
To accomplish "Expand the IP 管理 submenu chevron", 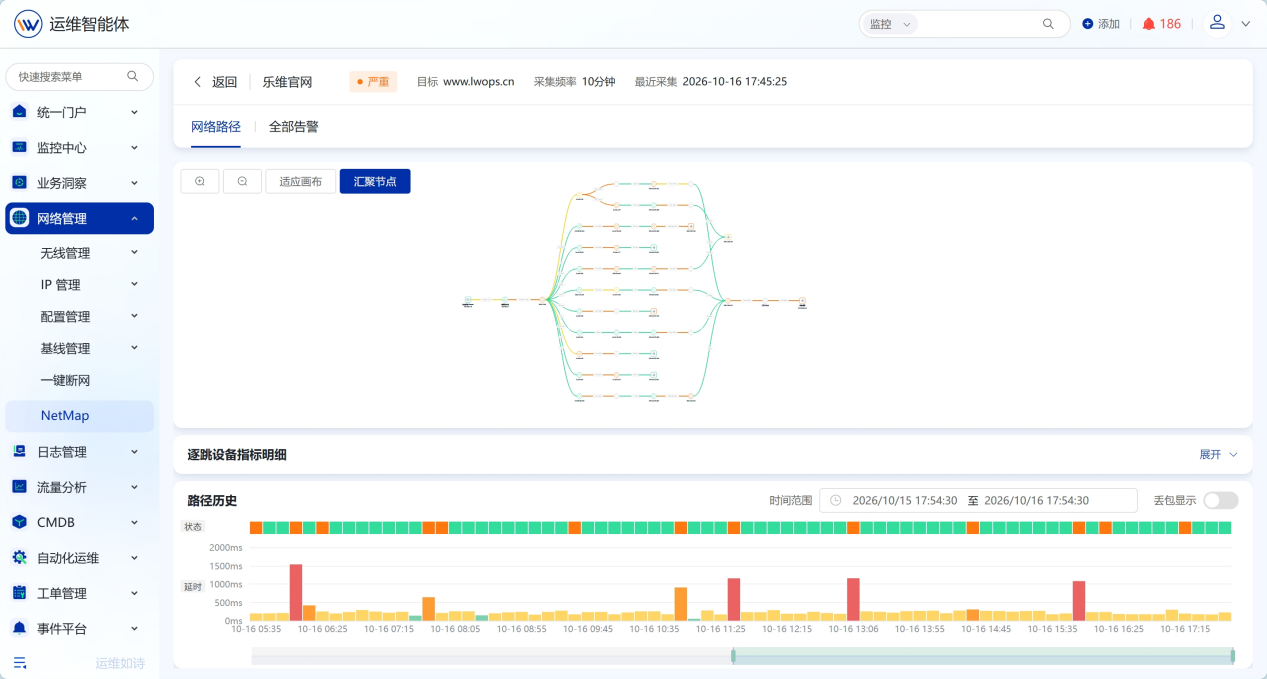I will (134, 285).
